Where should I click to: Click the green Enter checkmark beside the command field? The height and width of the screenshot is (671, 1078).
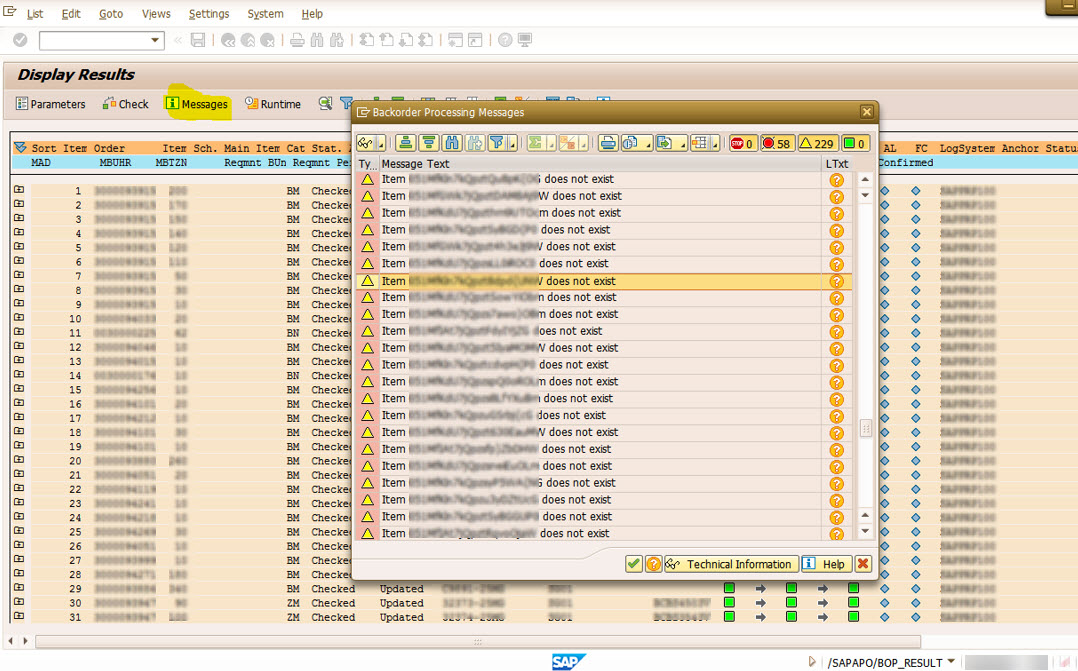click(20, 40)
